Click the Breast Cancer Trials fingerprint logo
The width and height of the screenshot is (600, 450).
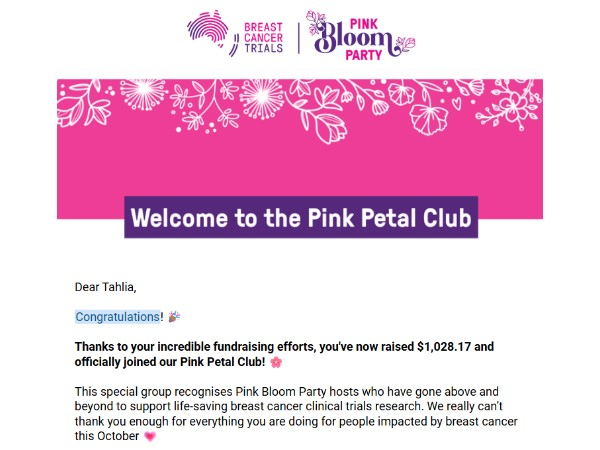[x=210, y=31]
